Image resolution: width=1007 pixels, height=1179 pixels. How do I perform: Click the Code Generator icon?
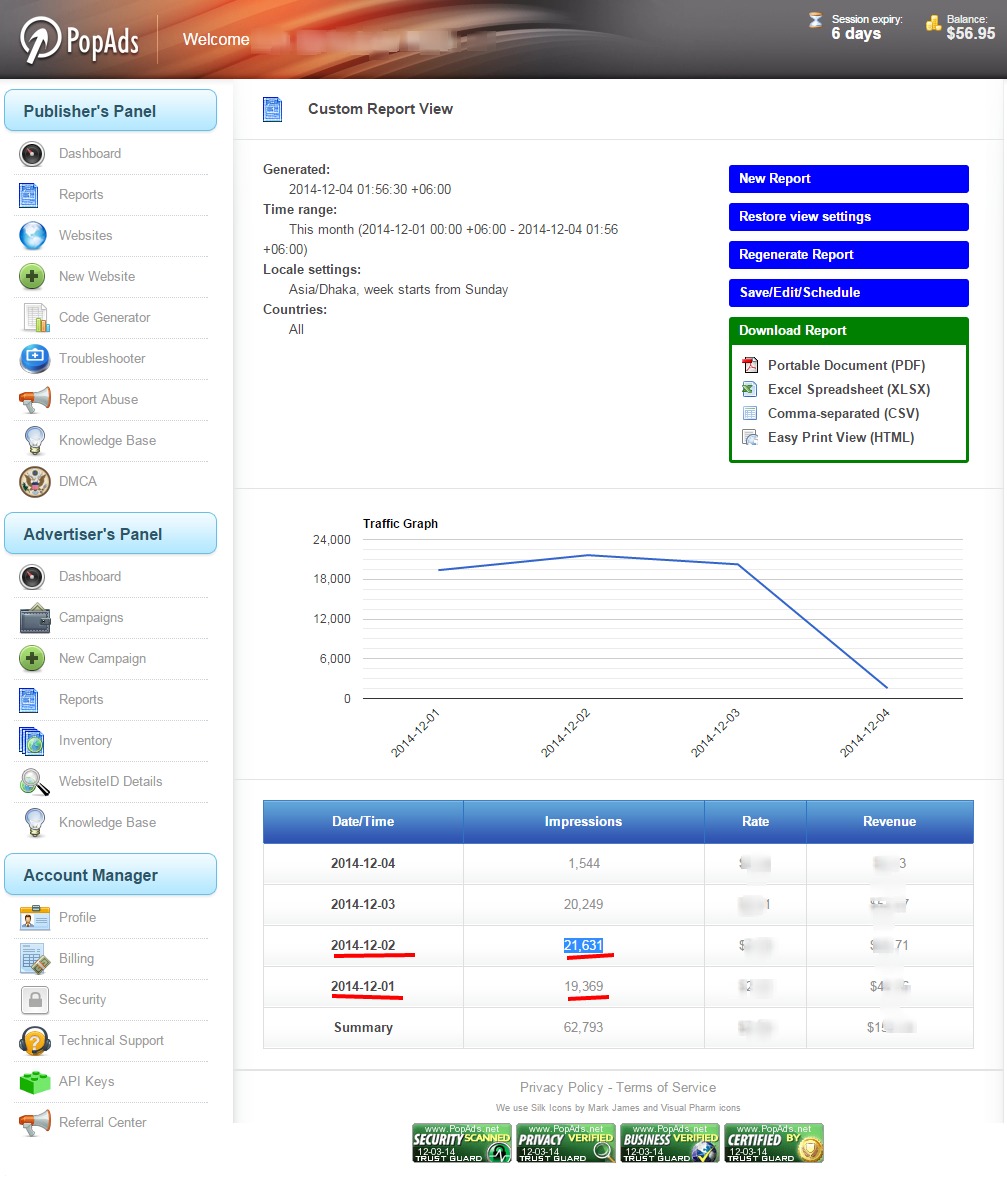(35, 317)
